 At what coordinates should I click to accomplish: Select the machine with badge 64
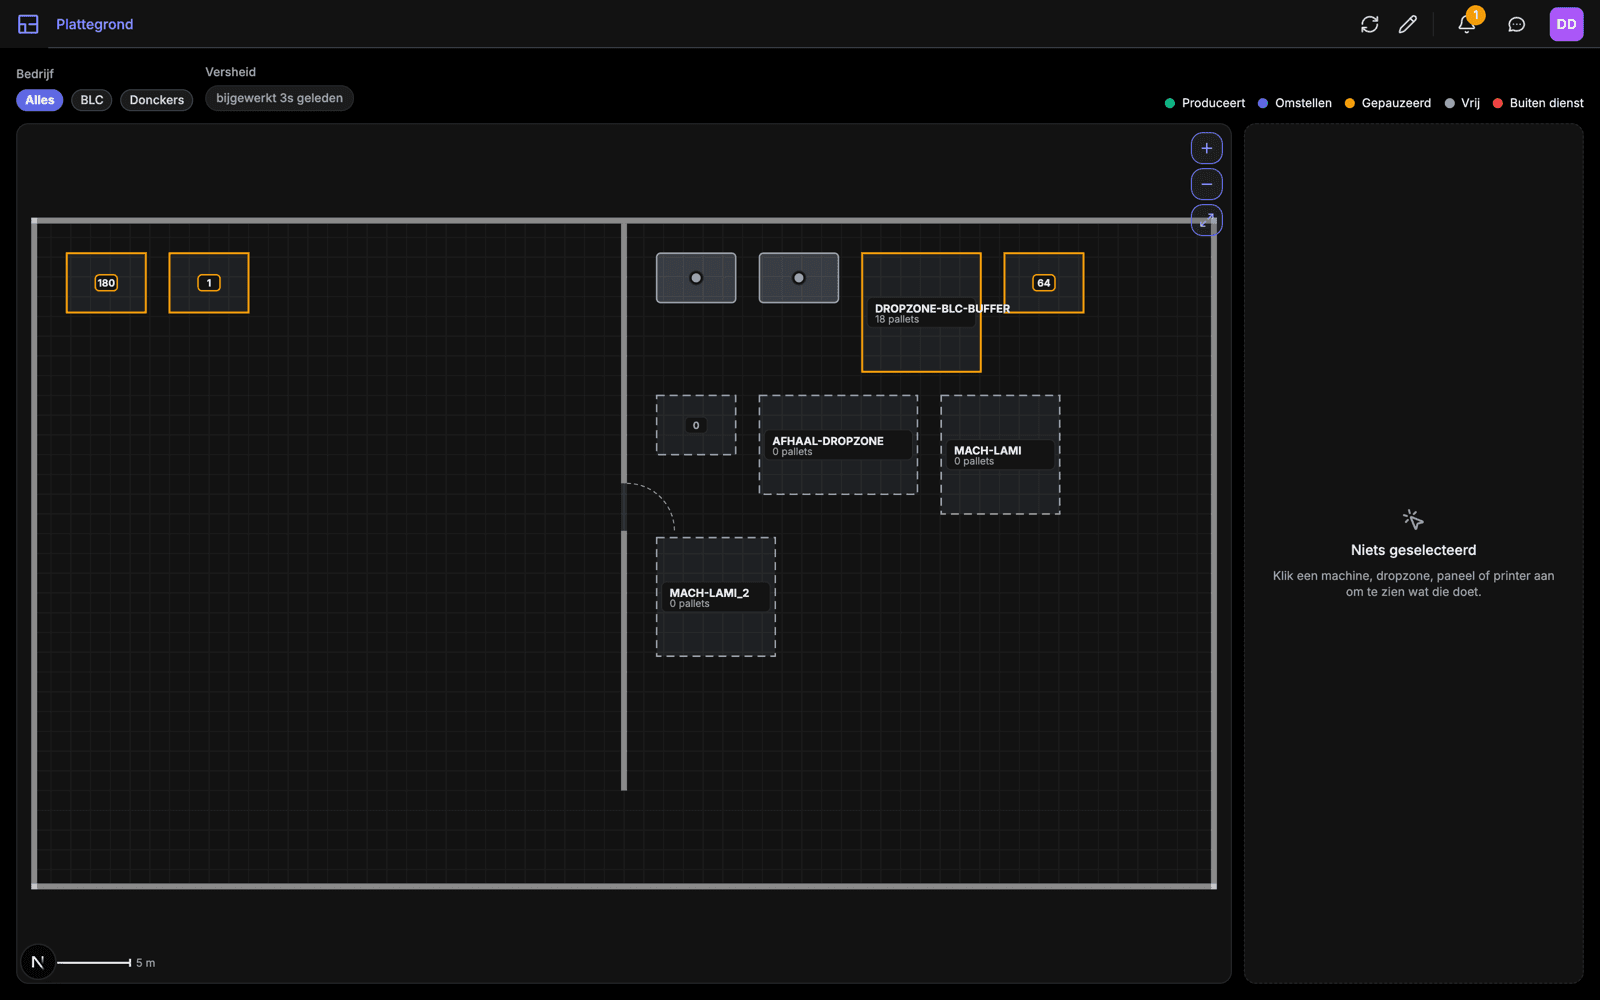(1044, 283)
